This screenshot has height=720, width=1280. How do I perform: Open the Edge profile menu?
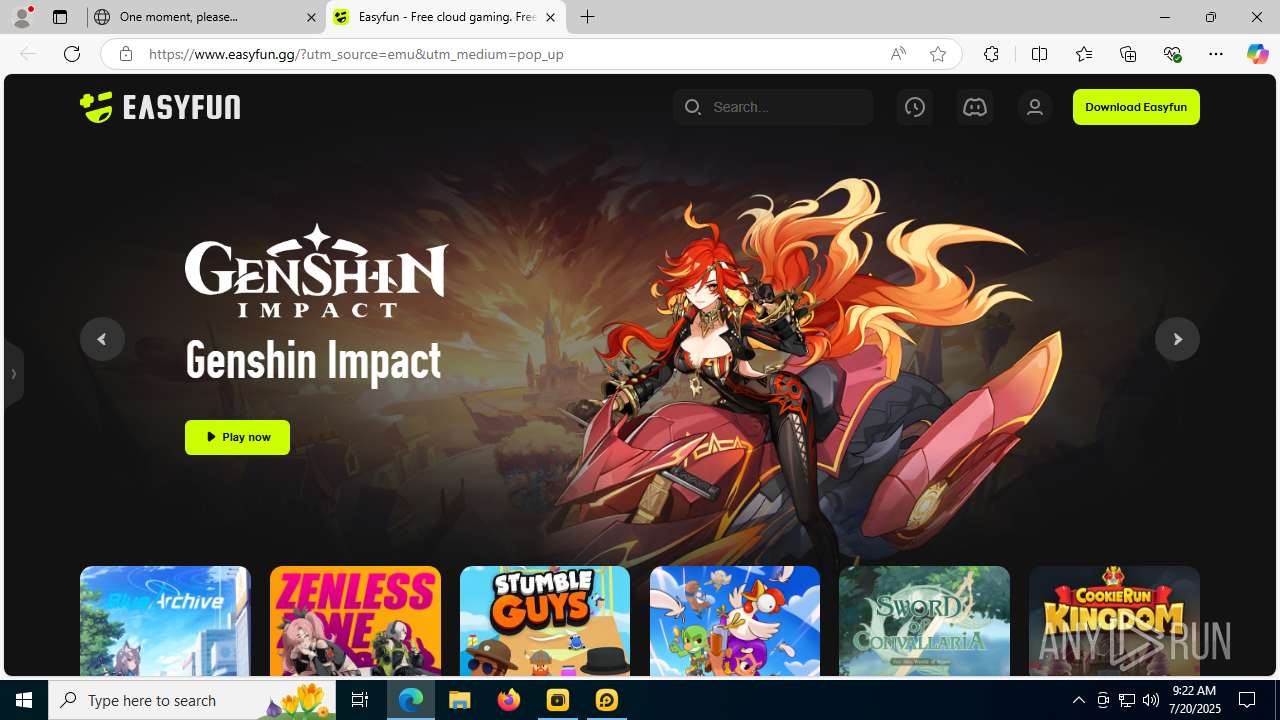pos(22,17)
